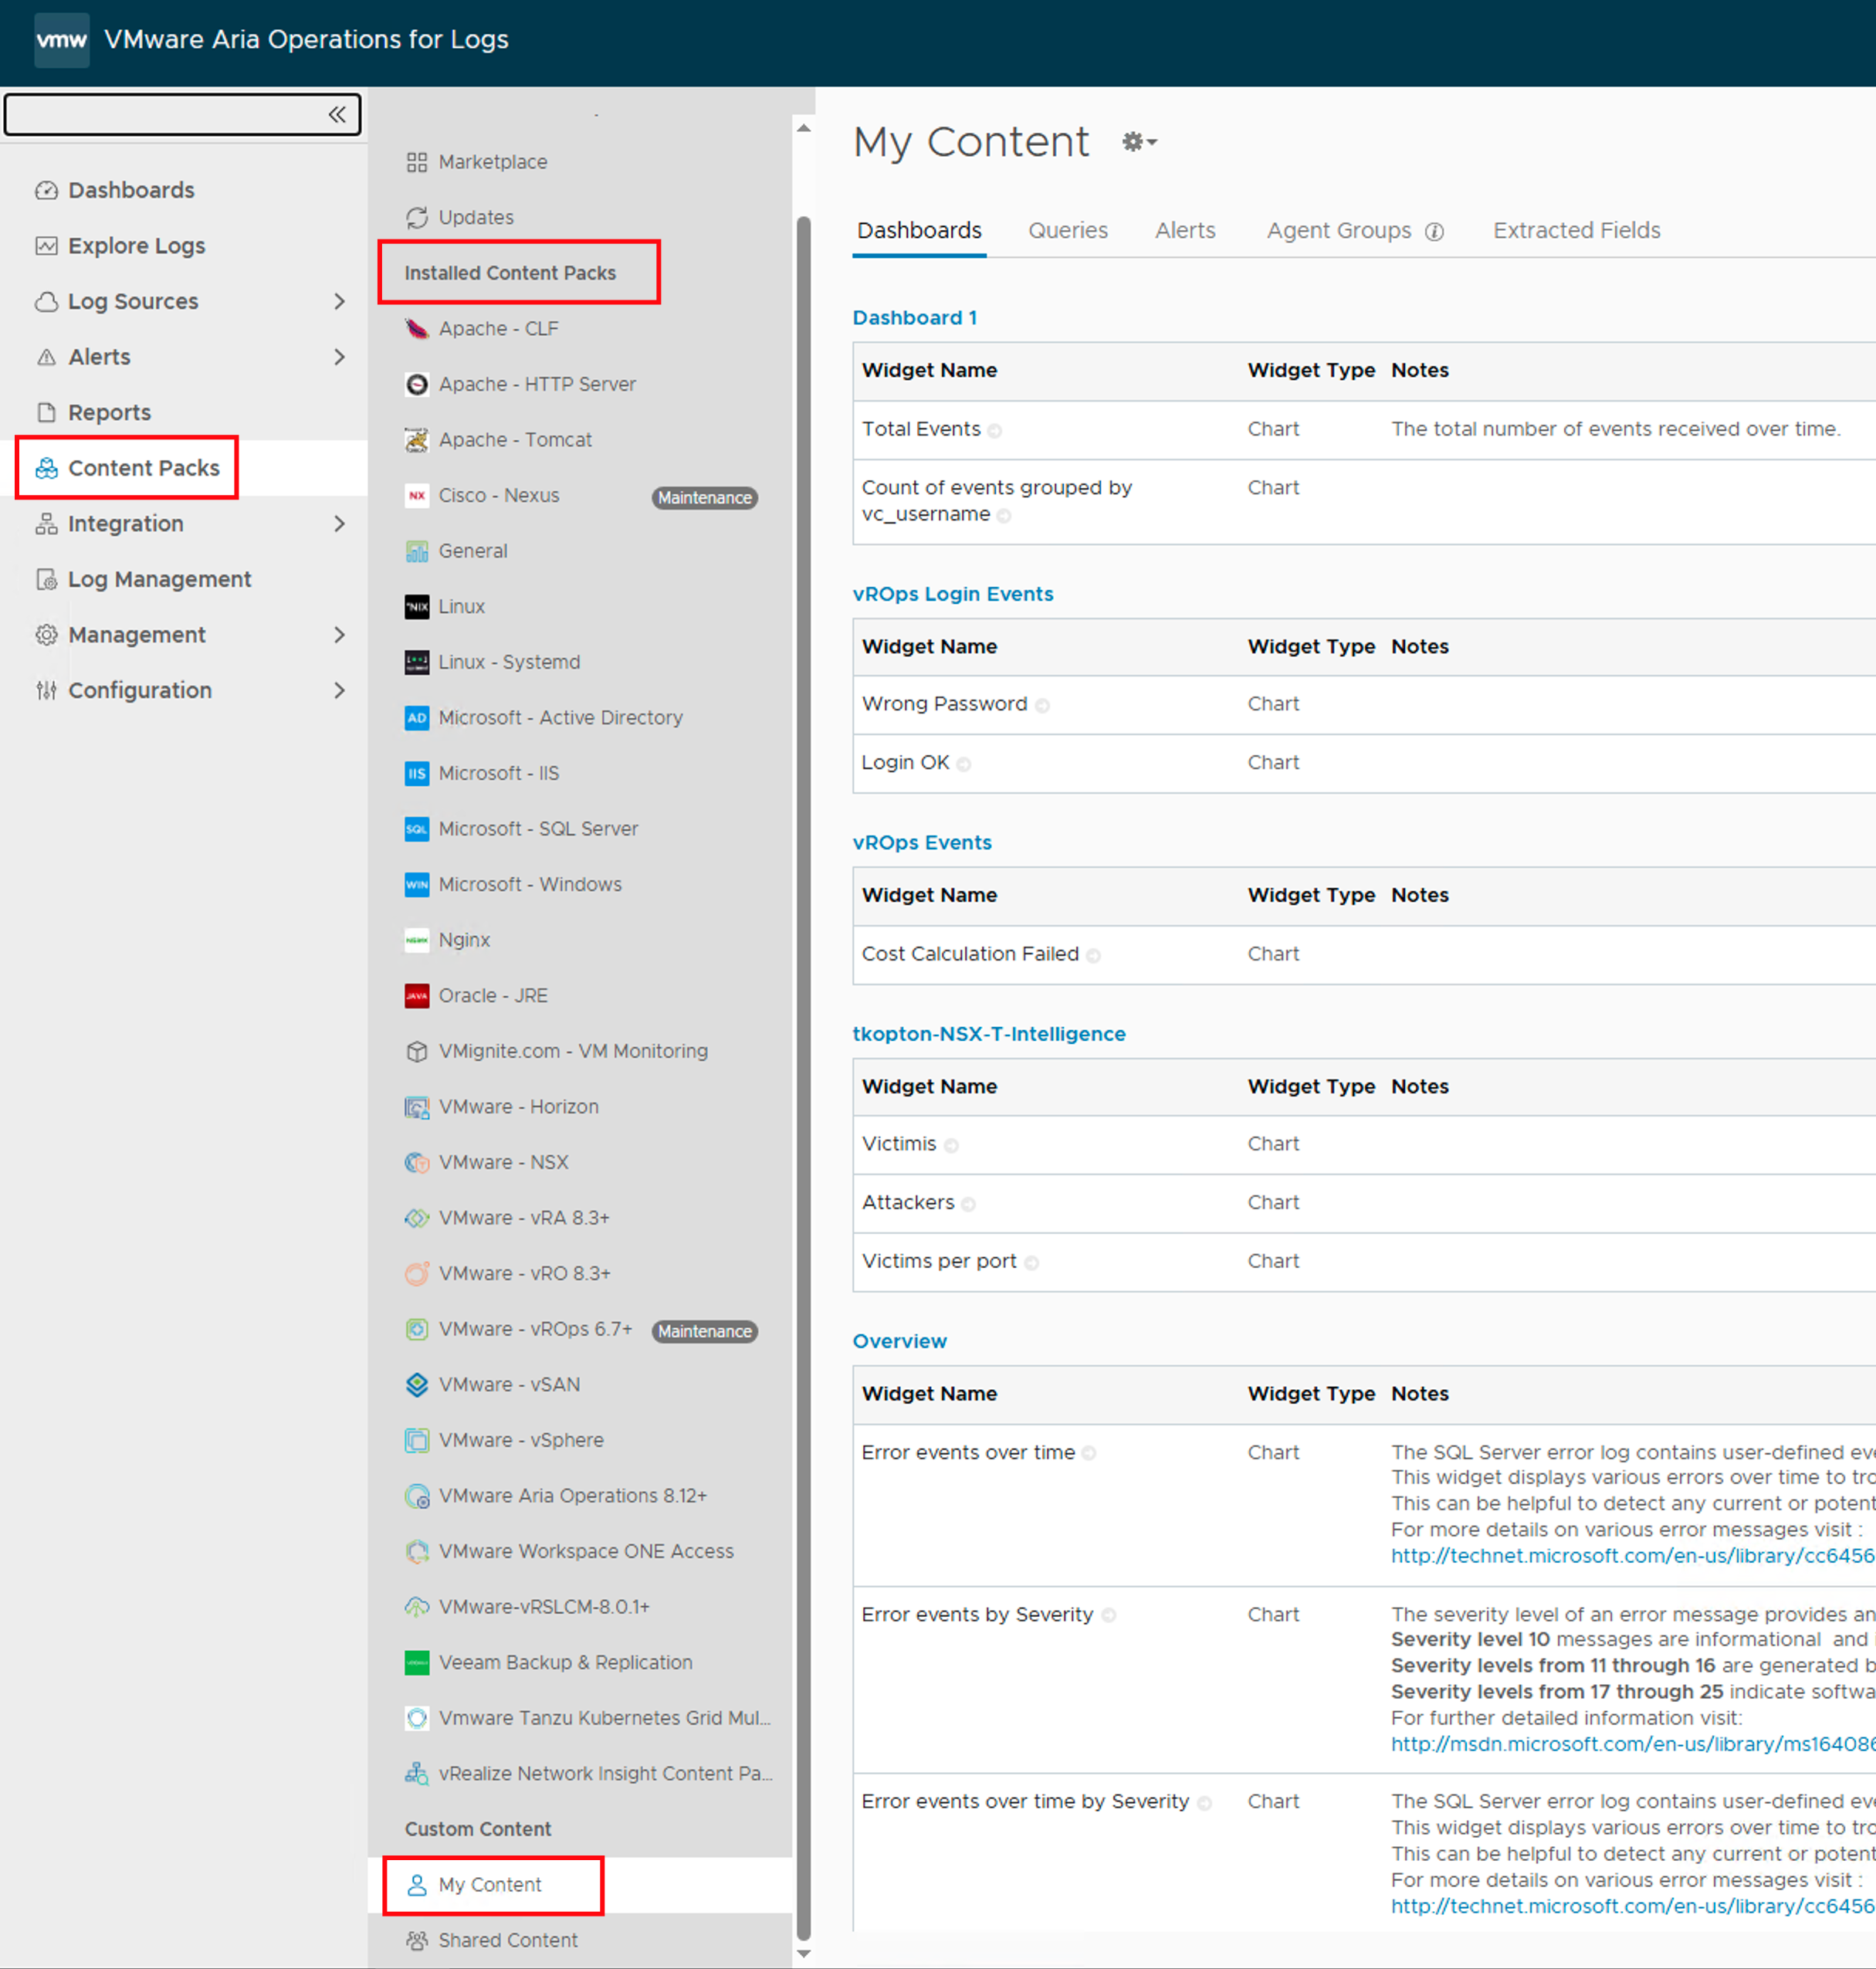Open the gear dropdown beside My Content
The height and width of the screenshot is (1969, 1876).
pos(1139,142)
